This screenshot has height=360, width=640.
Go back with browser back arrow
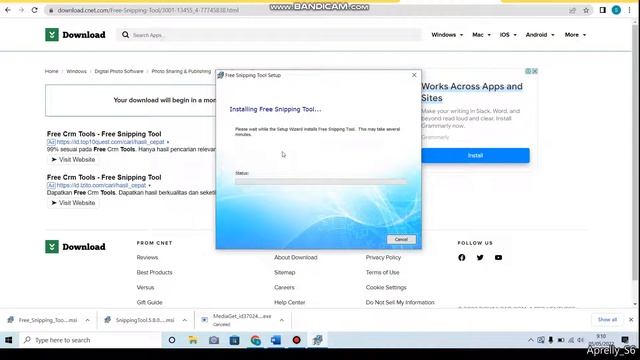coord(8,10)
